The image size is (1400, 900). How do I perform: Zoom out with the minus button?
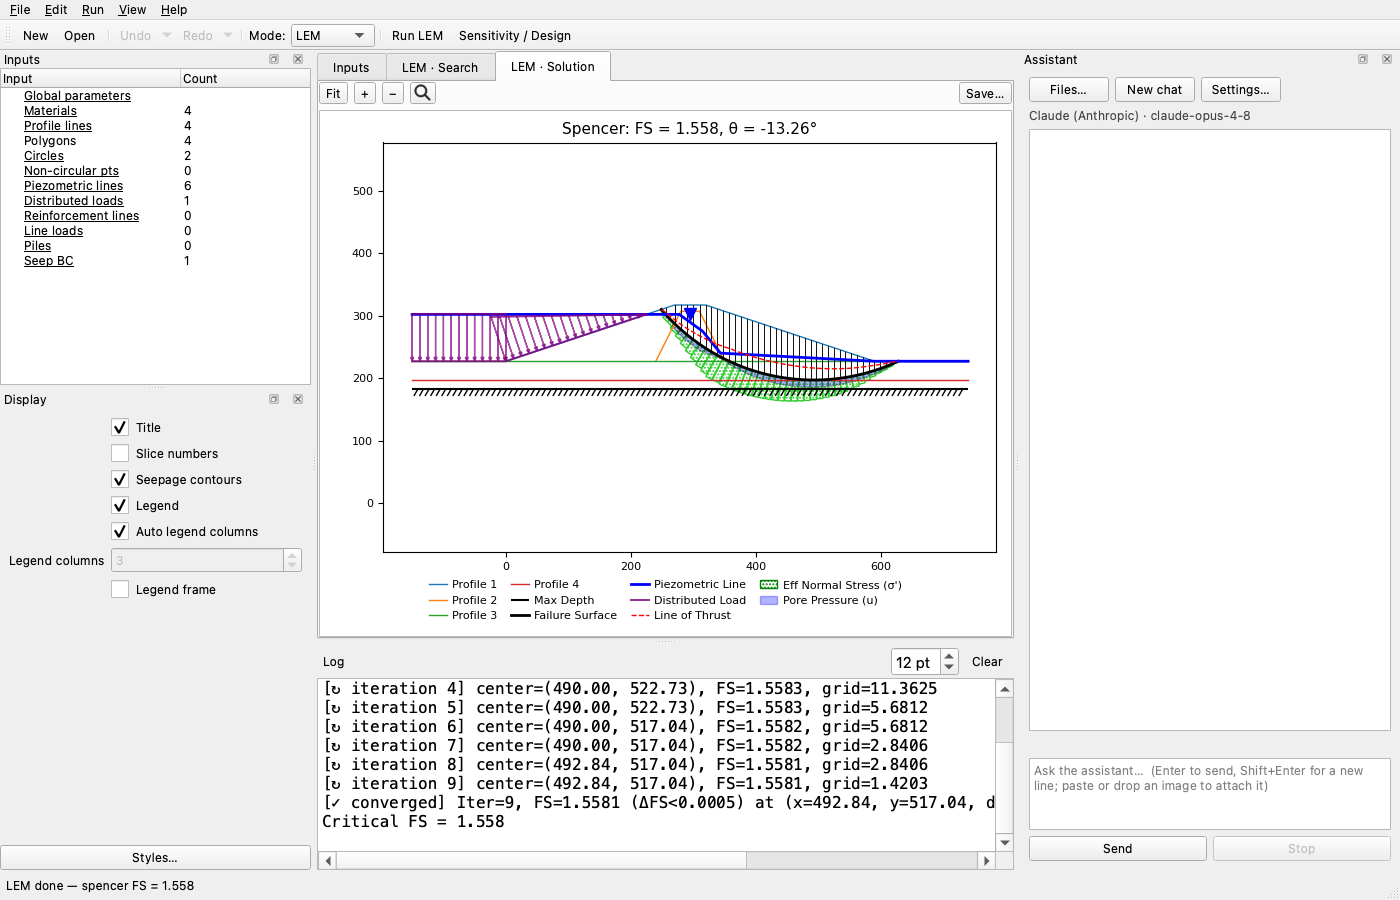point(393,93)
